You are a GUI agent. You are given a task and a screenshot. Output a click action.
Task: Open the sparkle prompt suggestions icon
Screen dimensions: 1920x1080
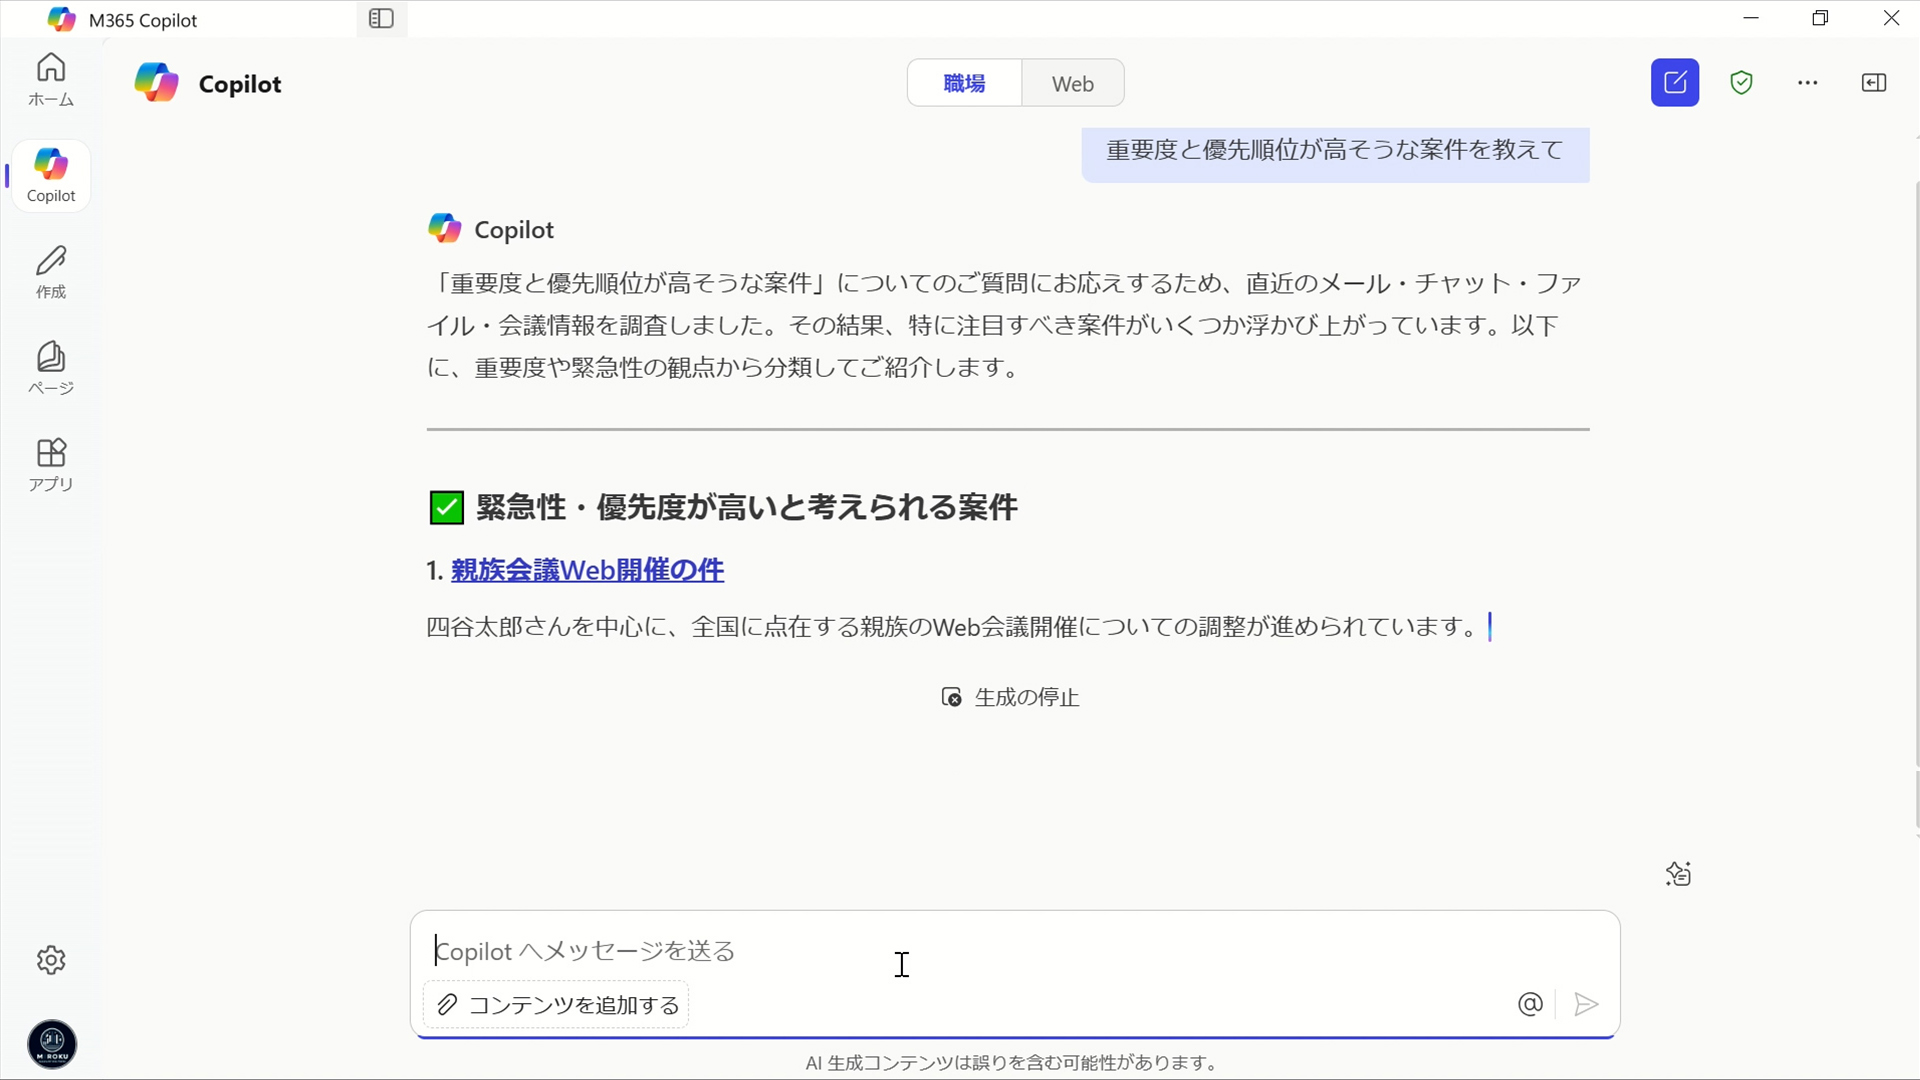[1678, 874]
